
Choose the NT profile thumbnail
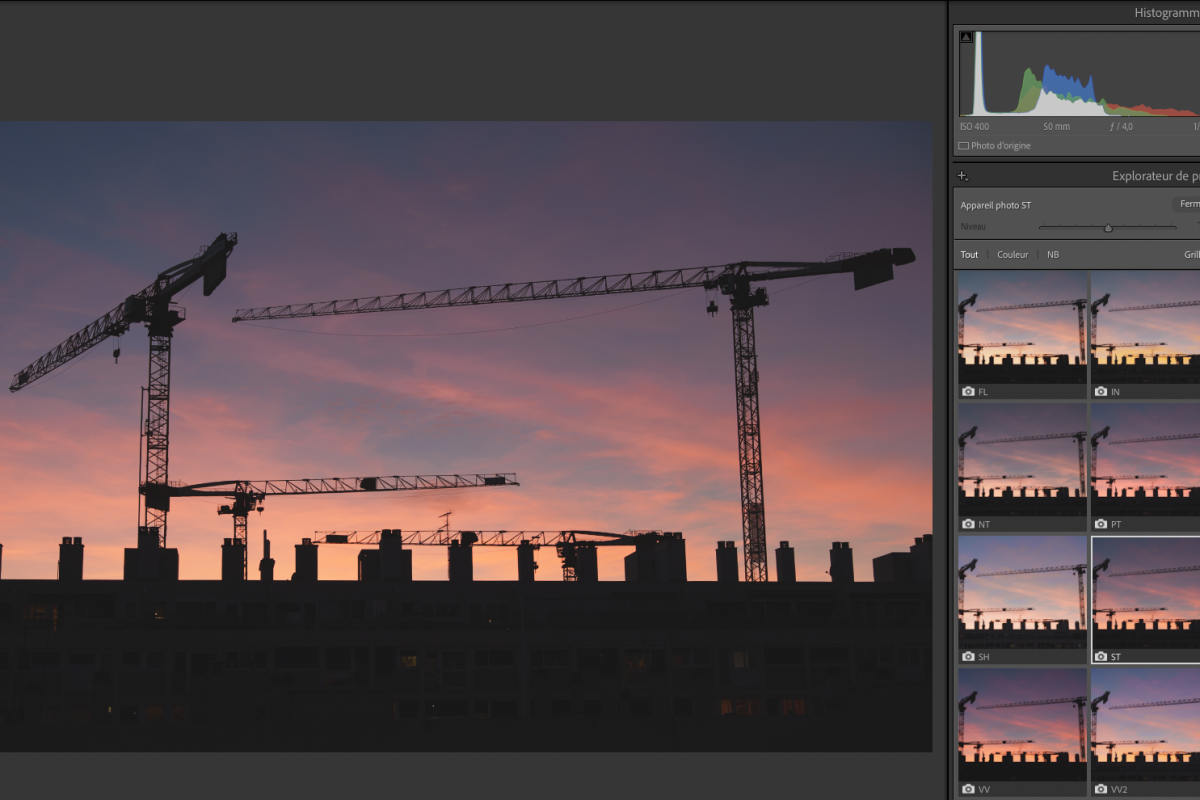pos(1022,468)
